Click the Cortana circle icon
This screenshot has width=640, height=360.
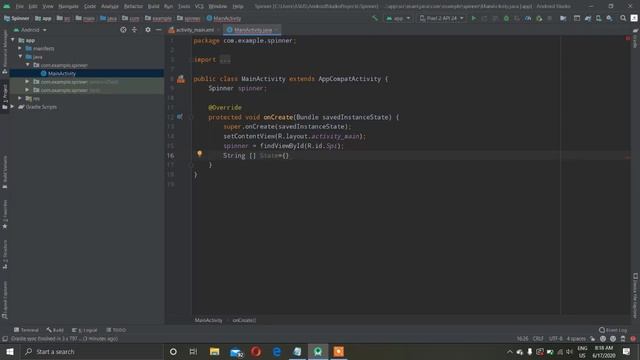(x=173, y=351)
